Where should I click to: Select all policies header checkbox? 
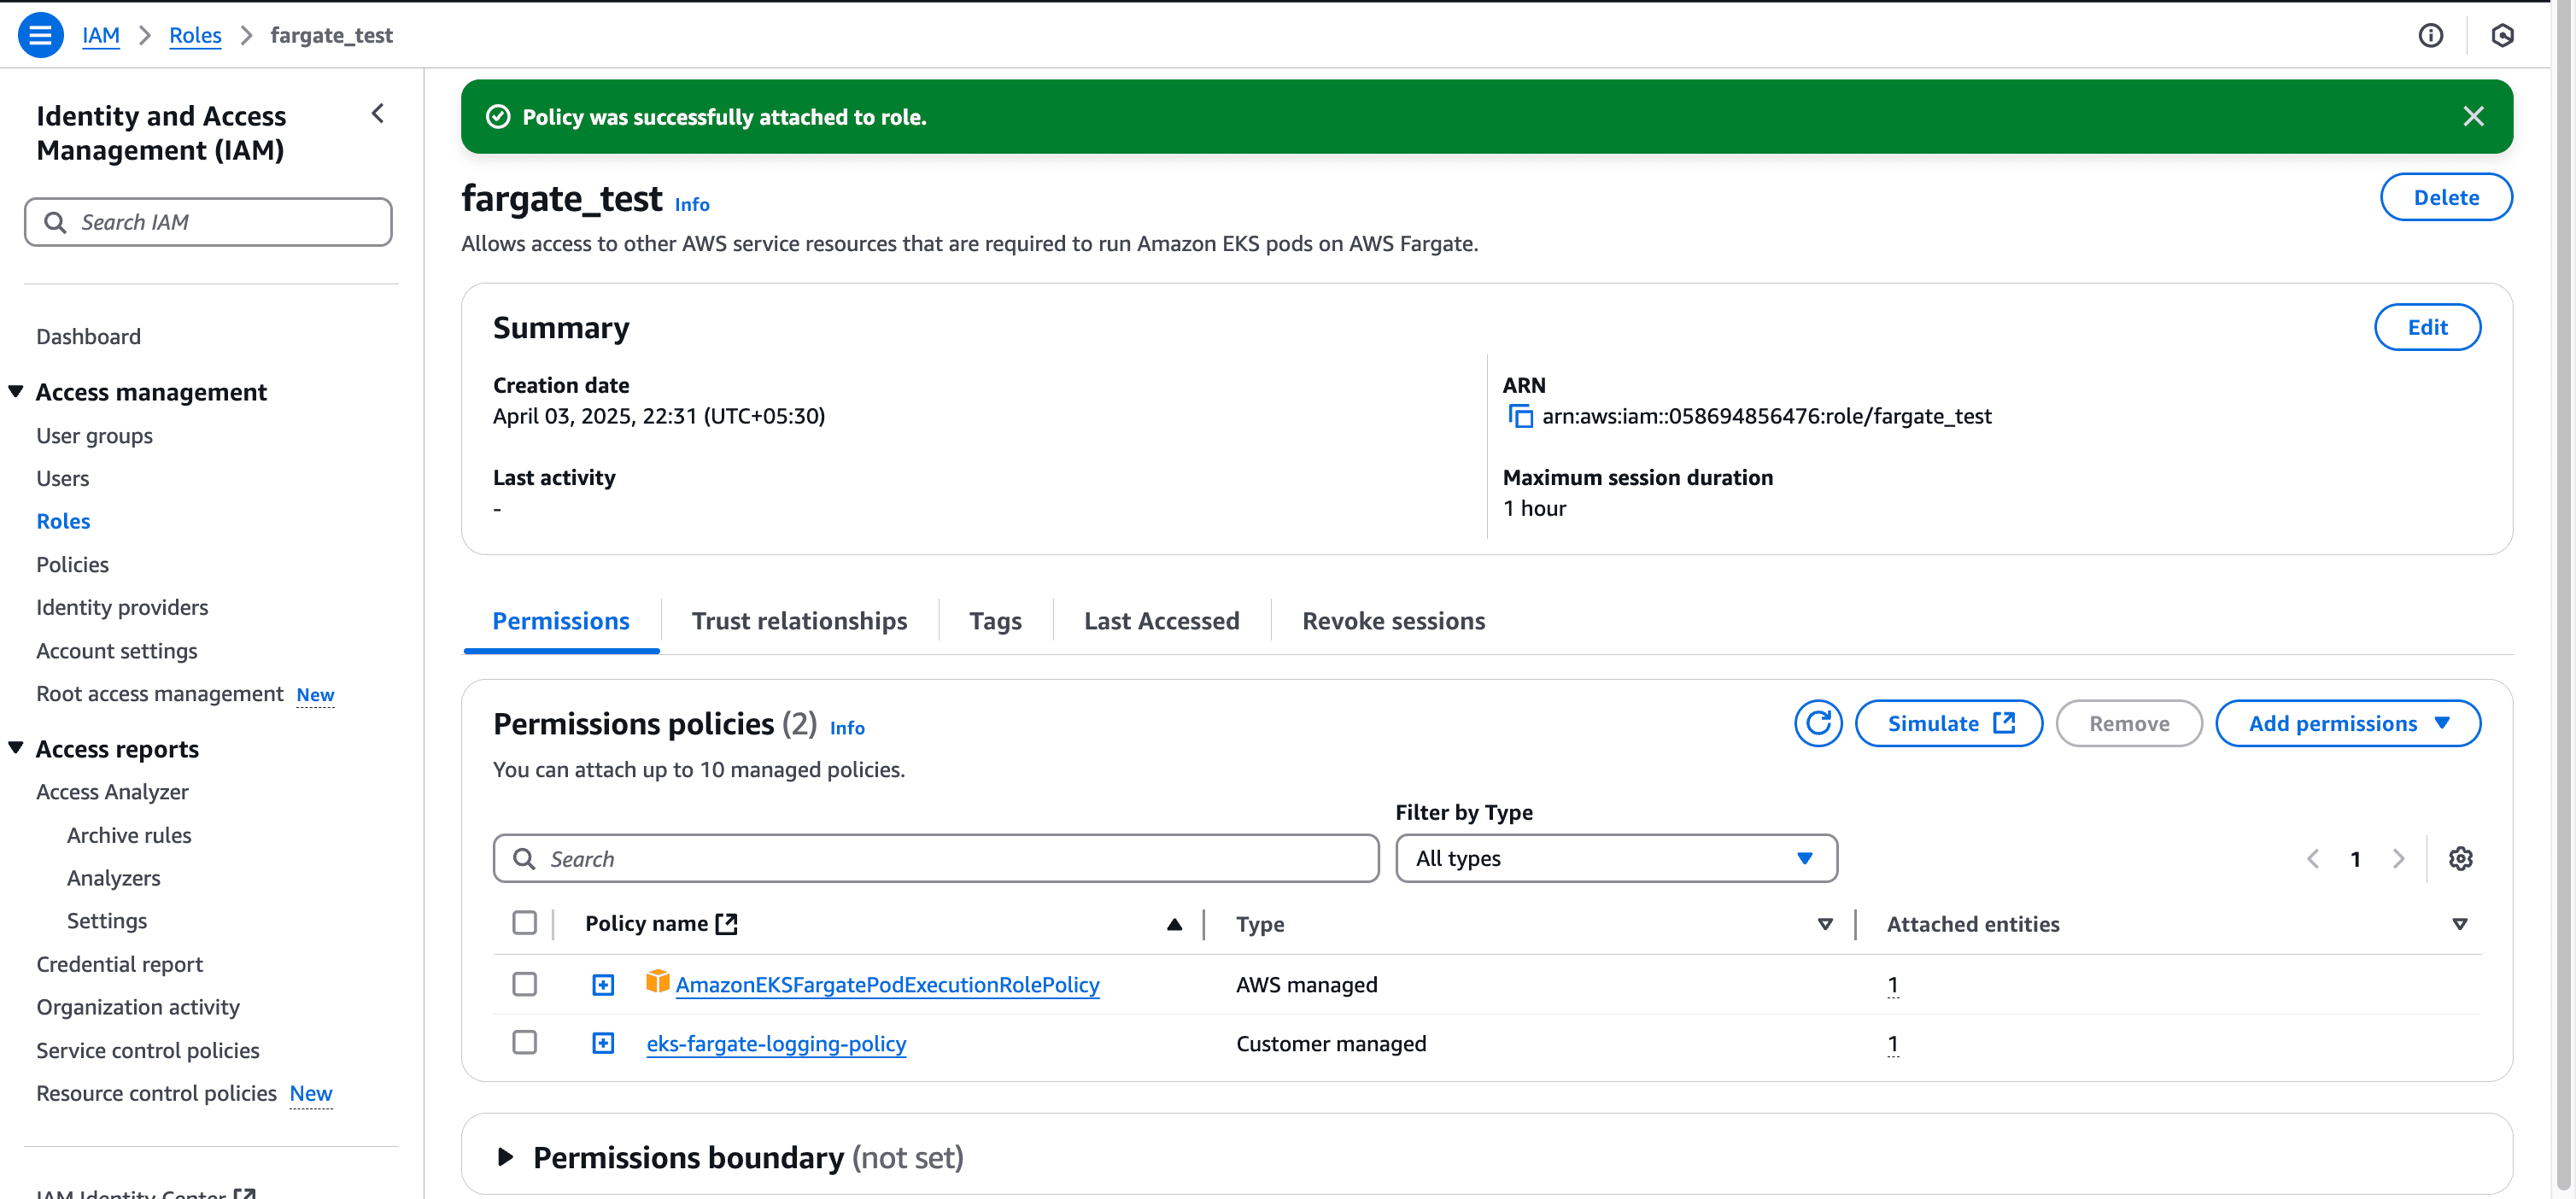pyautogui.click(x=524, y=923)
